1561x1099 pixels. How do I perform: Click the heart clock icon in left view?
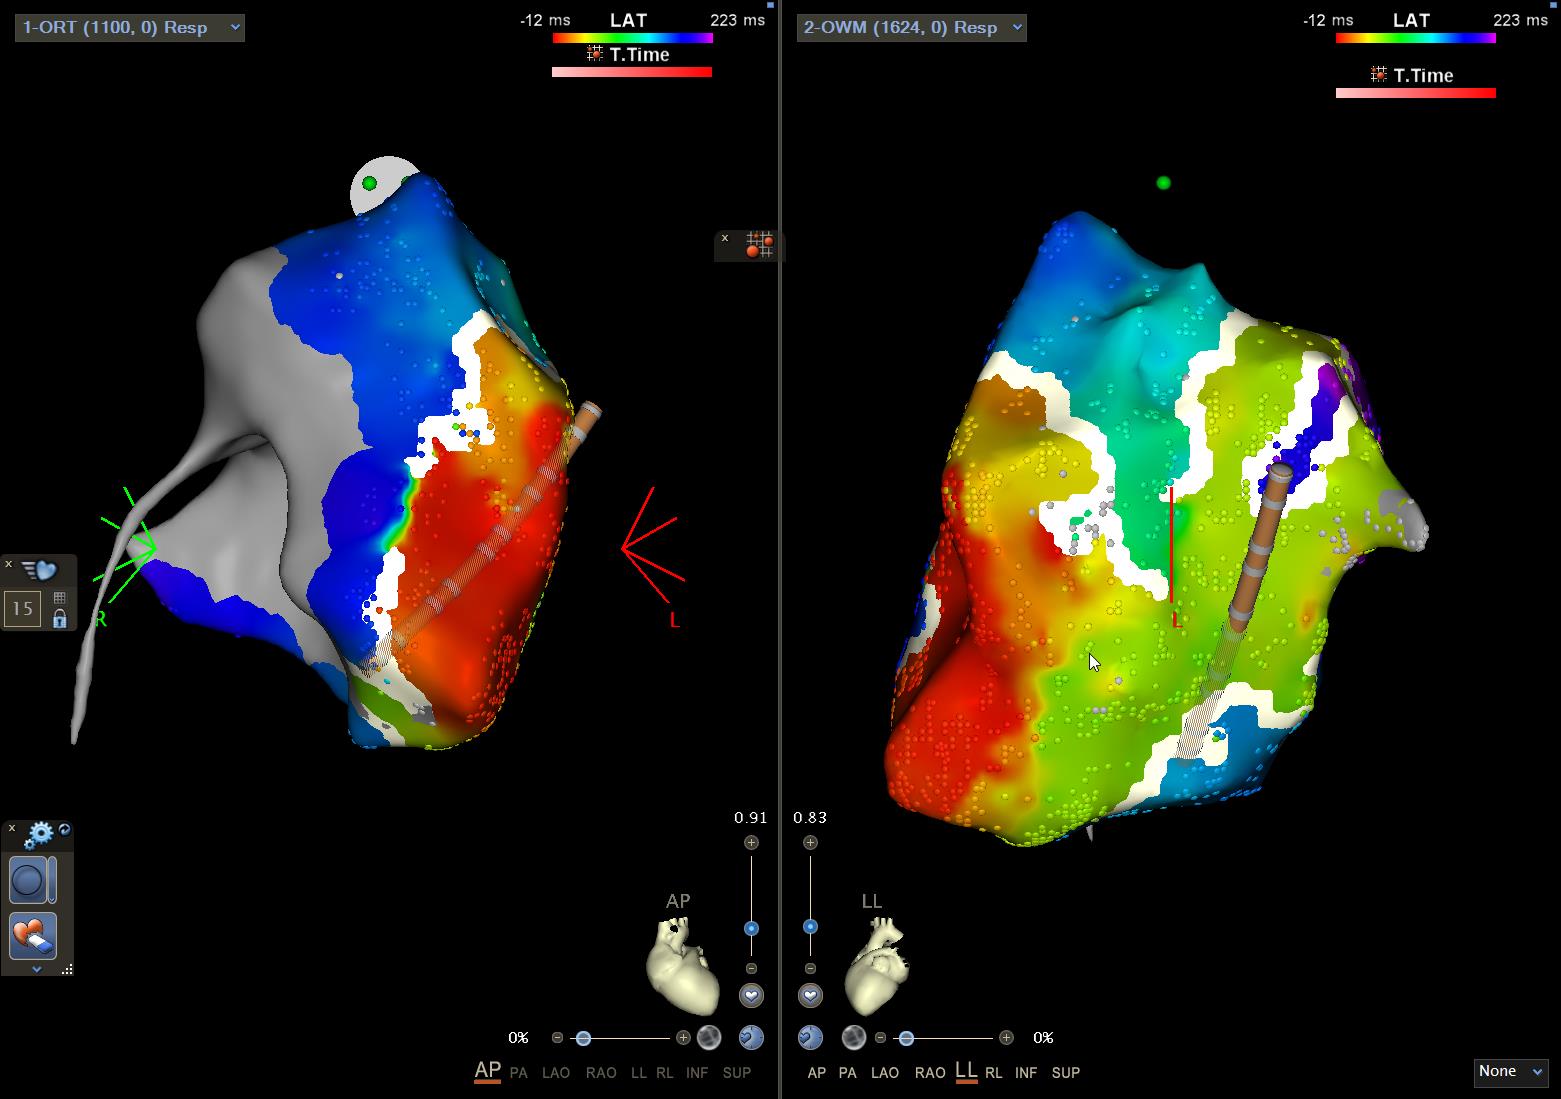click(751, 1038)
